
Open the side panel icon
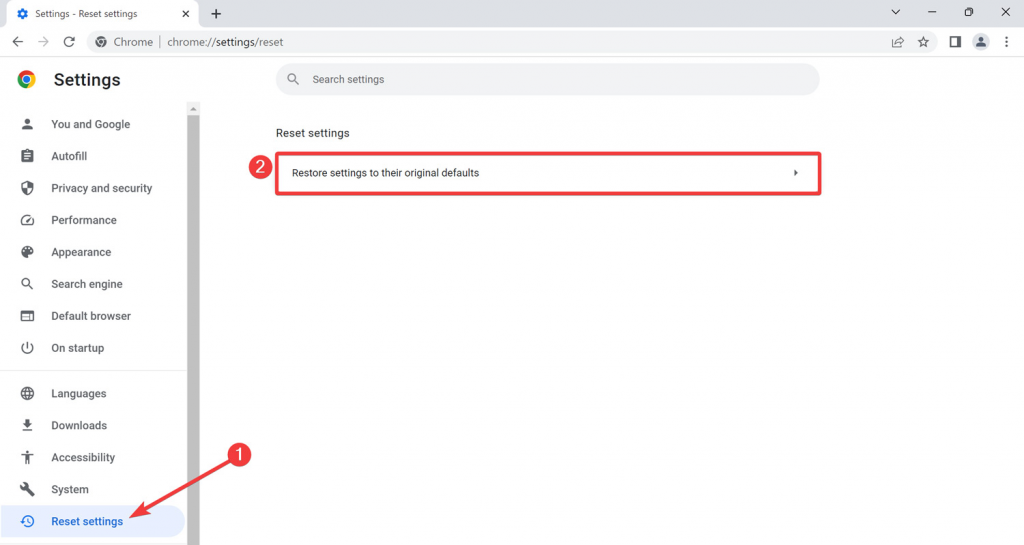955,42
